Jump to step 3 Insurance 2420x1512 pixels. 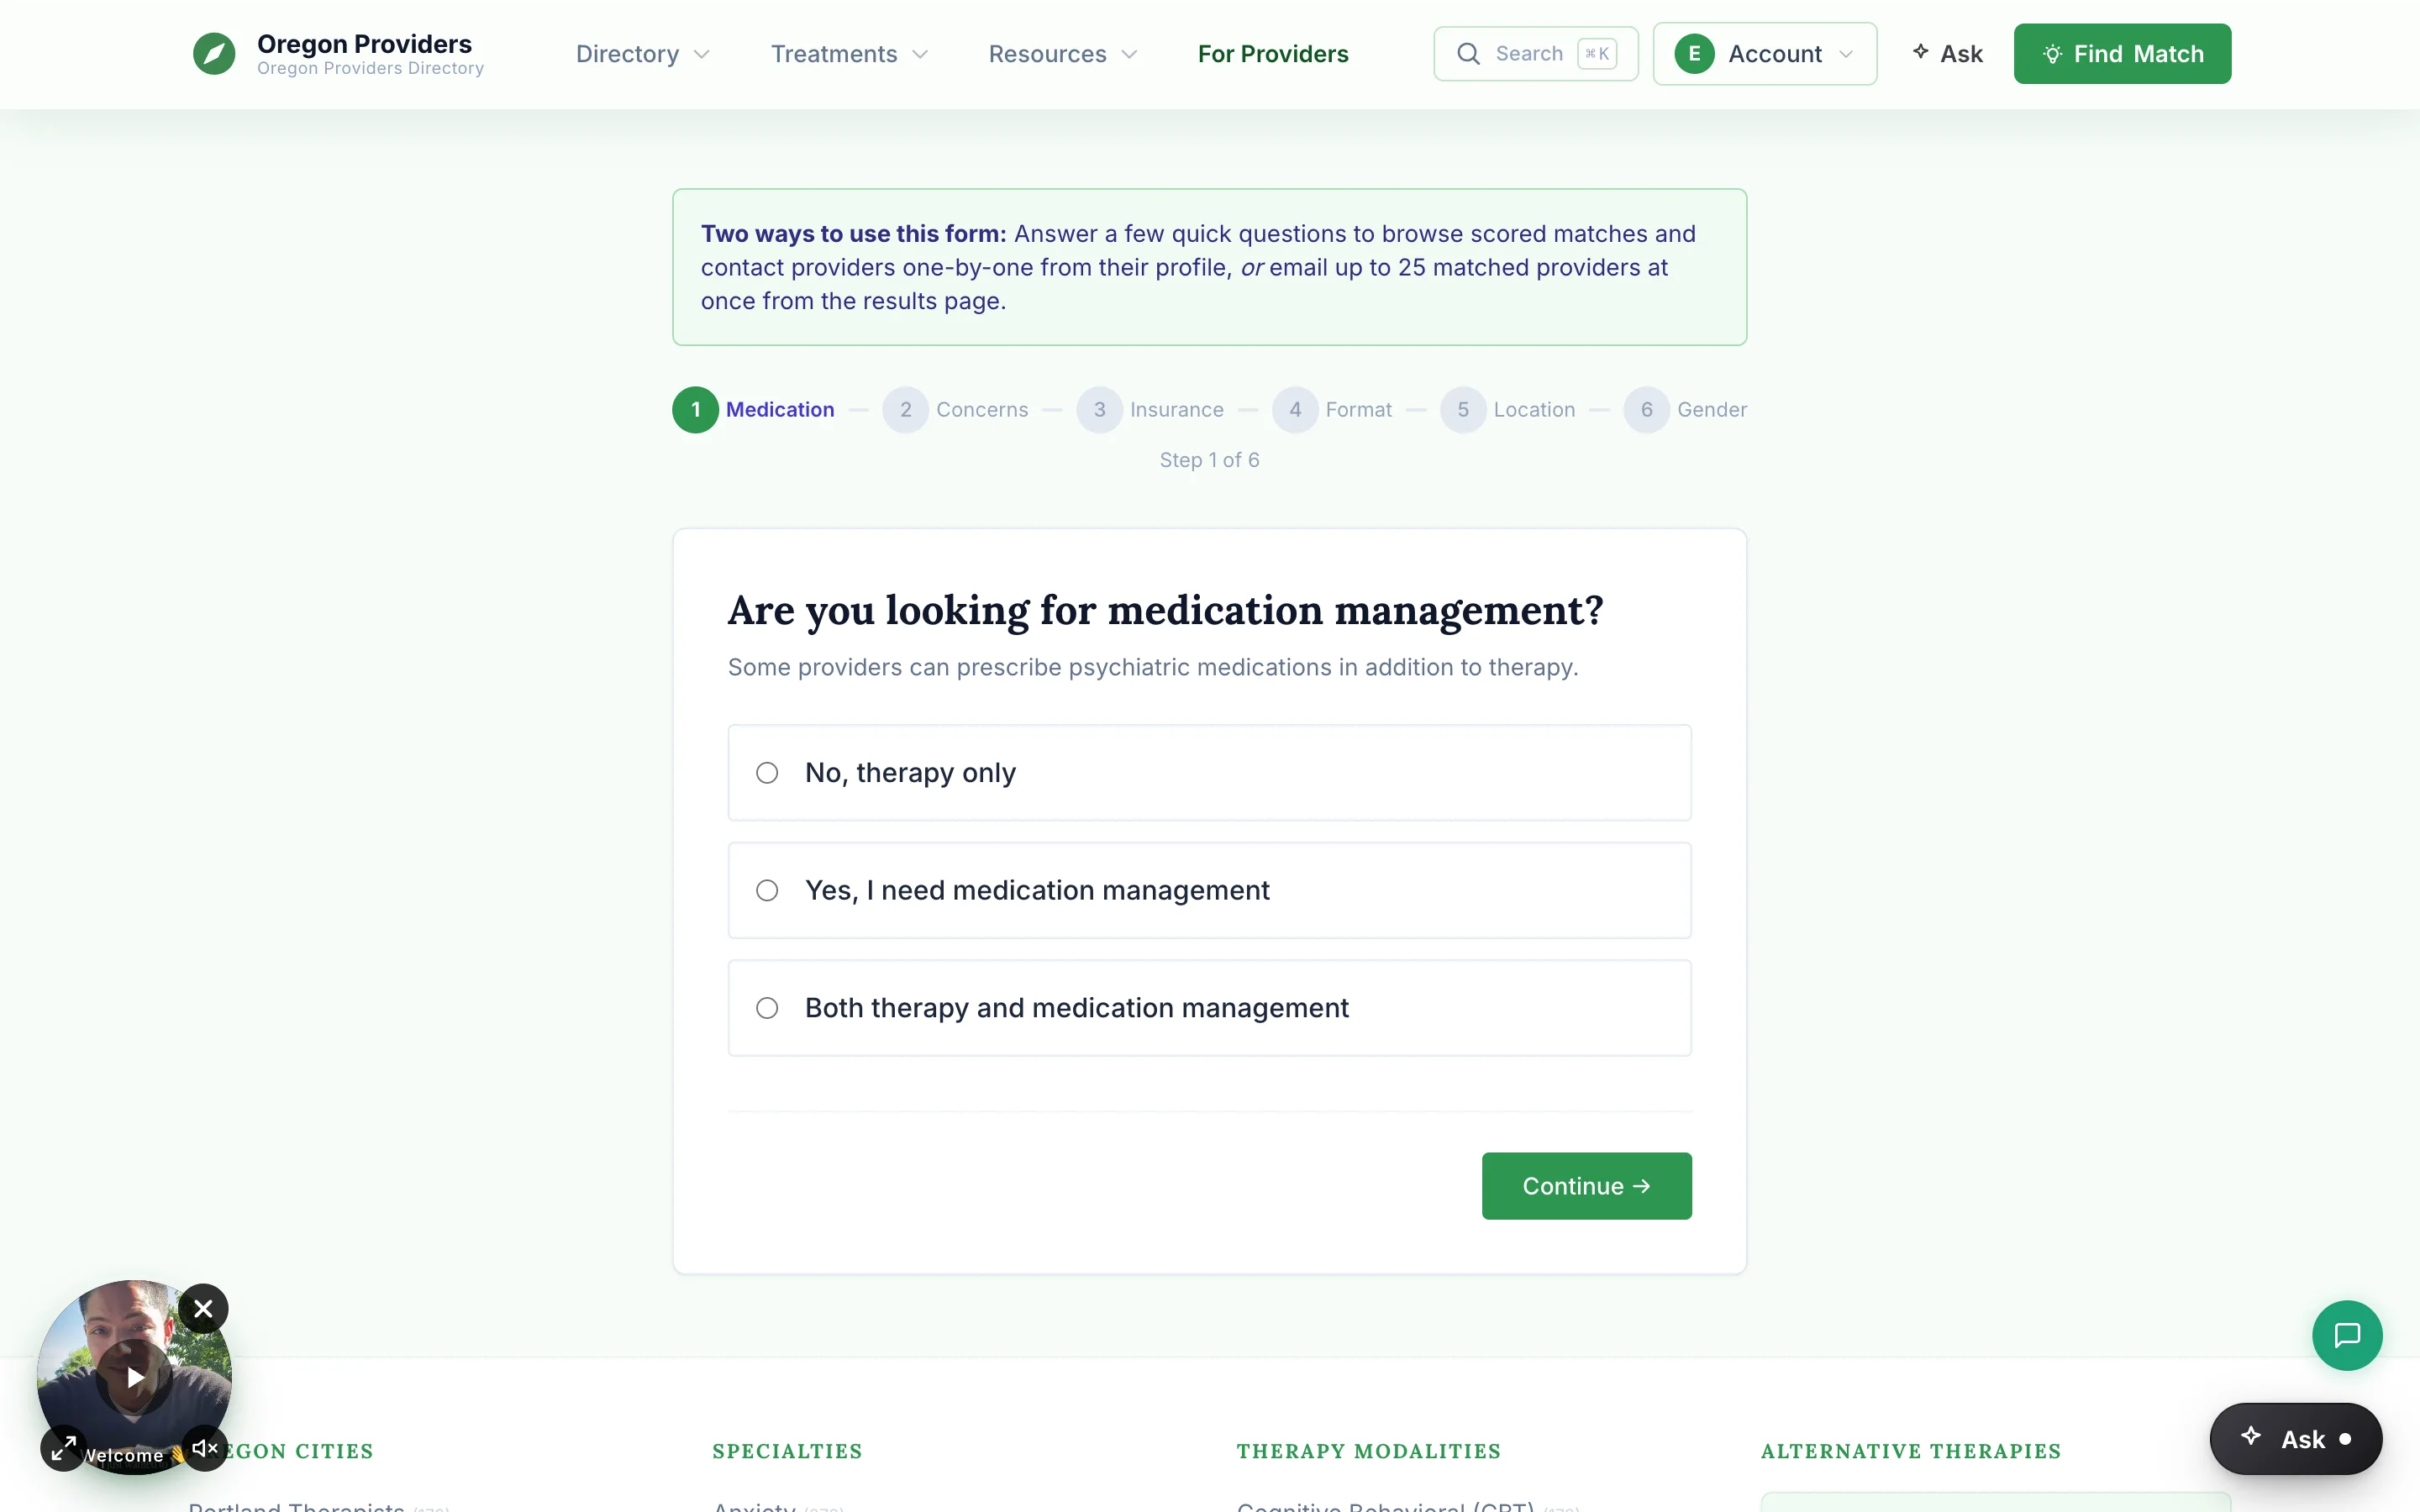[1150, 410]
